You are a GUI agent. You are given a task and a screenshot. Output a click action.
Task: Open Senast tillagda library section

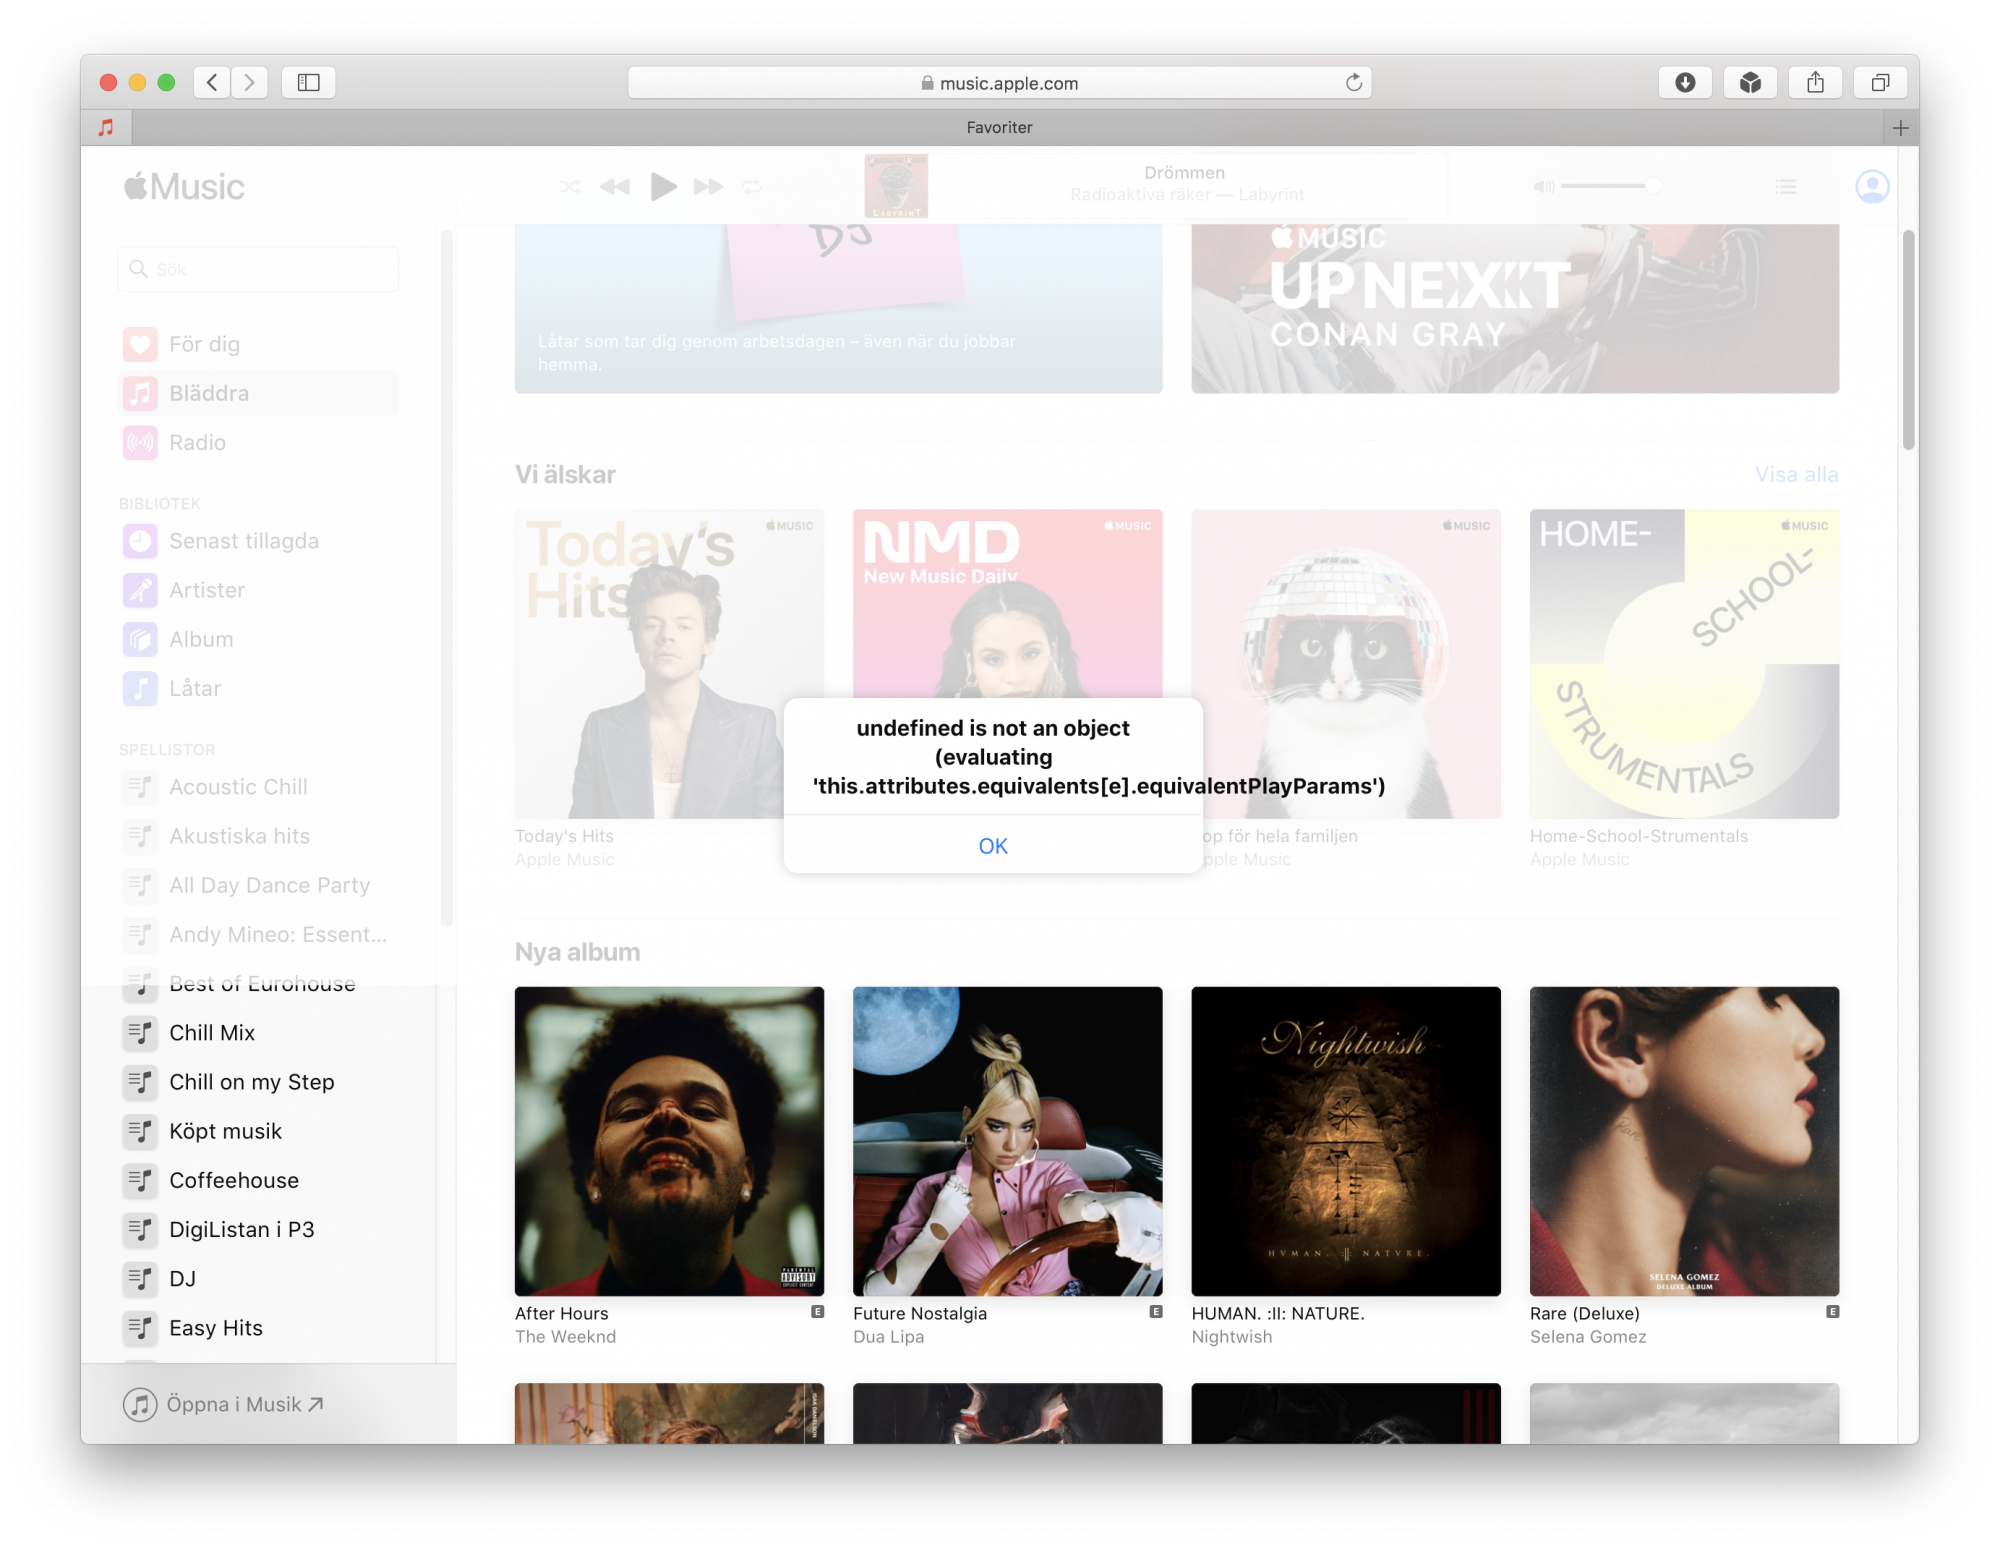tap(258, 541)
